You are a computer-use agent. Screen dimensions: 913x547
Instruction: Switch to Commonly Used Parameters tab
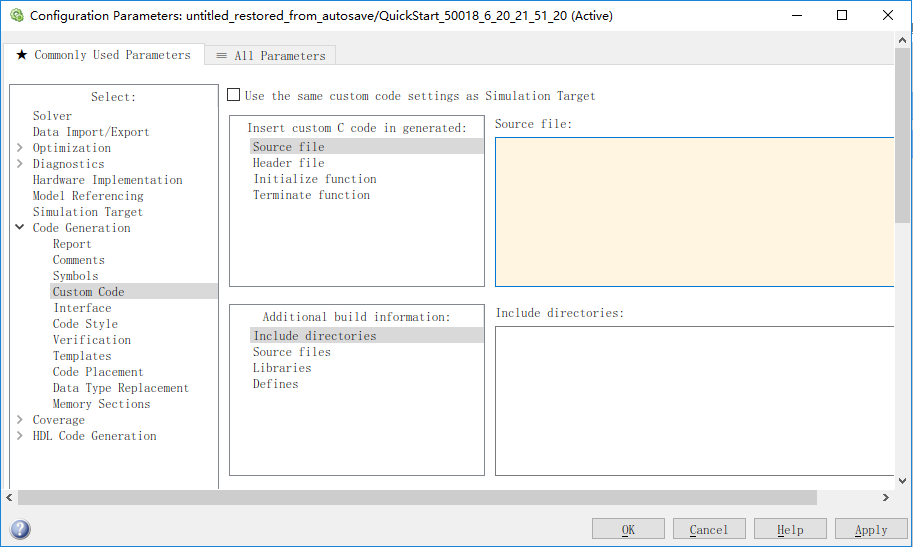tap(104, 55)
